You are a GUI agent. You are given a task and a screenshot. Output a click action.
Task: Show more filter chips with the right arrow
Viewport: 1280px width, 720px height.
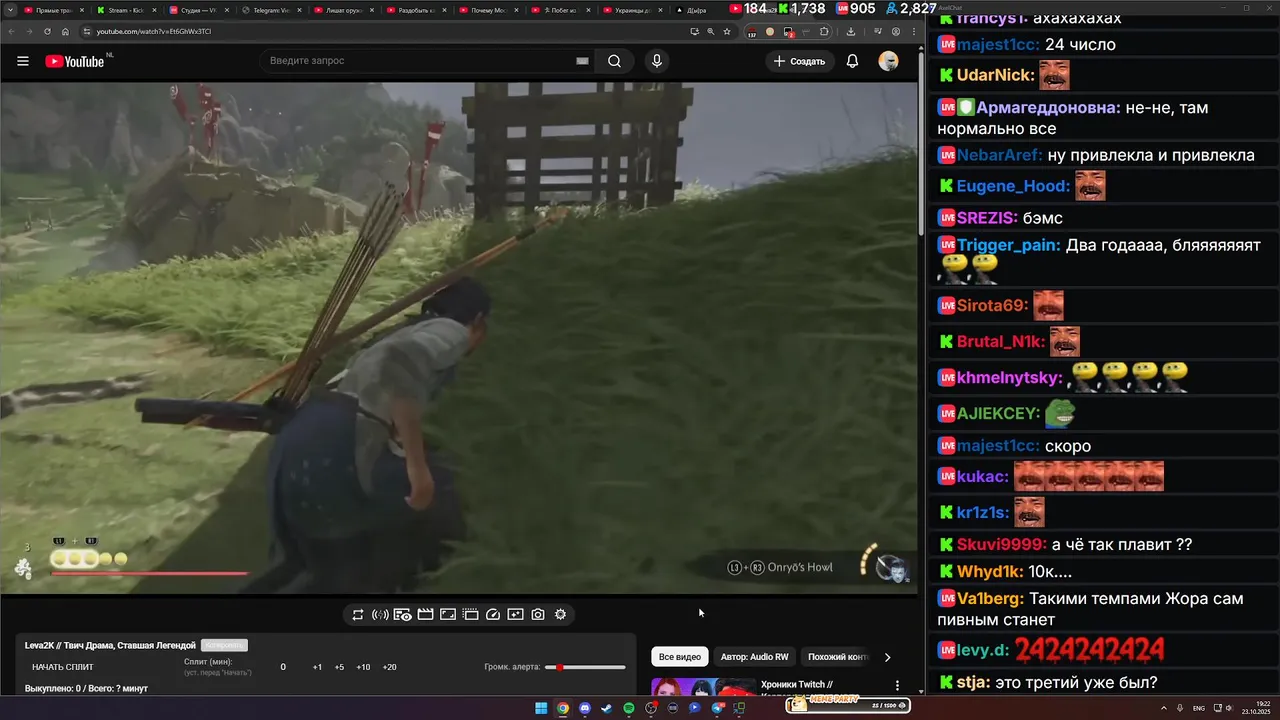887,657
